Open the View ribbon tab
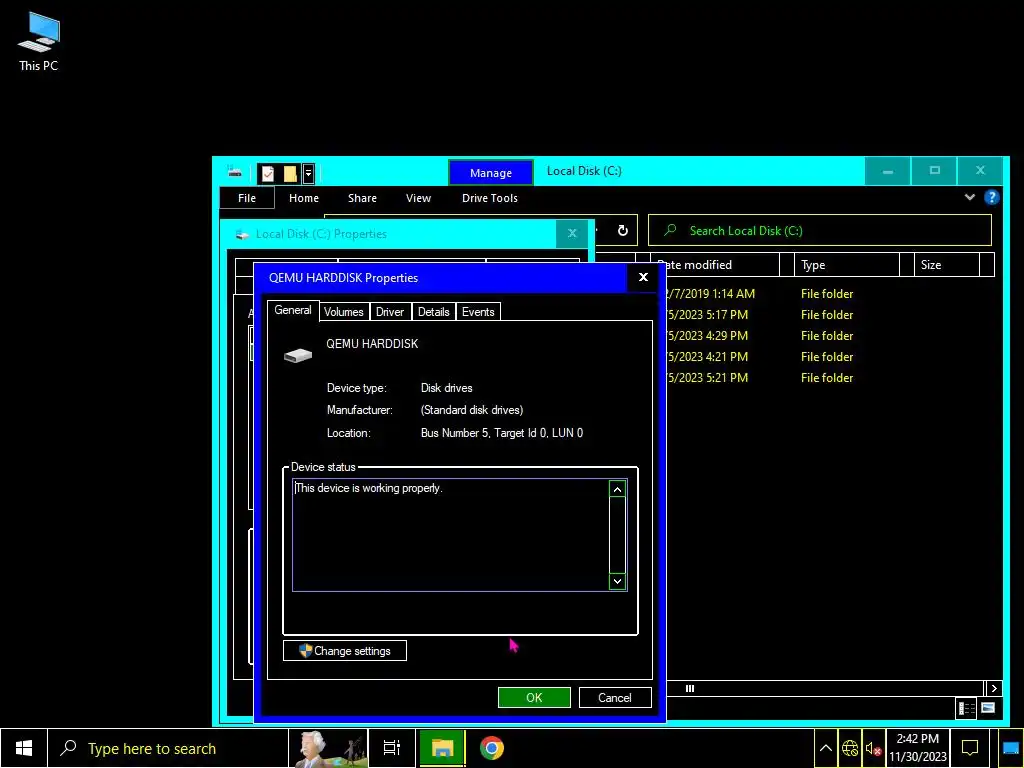This screenshot has width=1024, height=768. [418, 198]
